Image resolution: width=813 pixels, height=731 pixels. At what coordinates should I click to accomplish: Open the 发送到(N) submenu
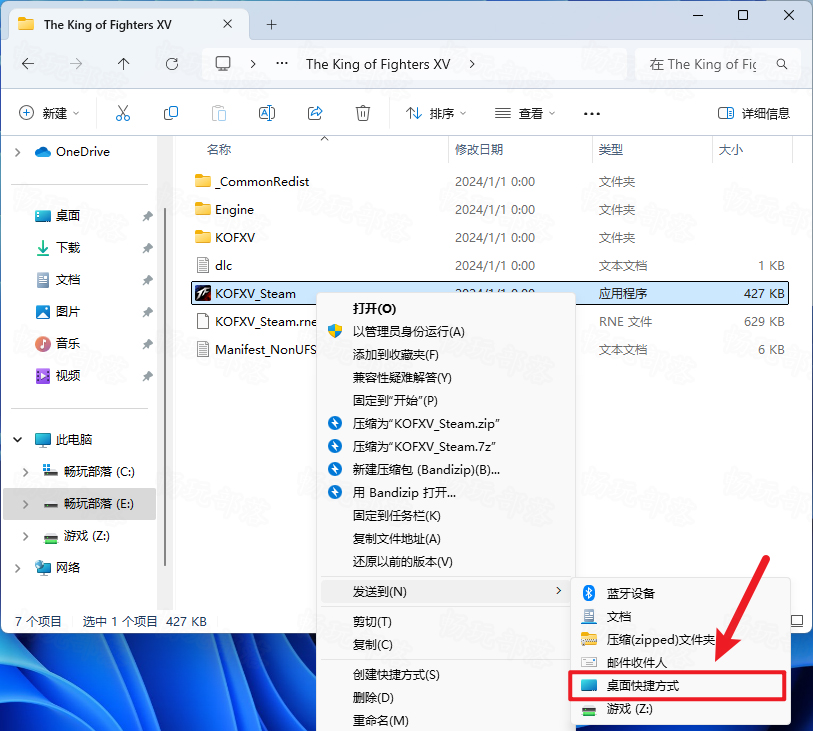click(x=445, y=592)
